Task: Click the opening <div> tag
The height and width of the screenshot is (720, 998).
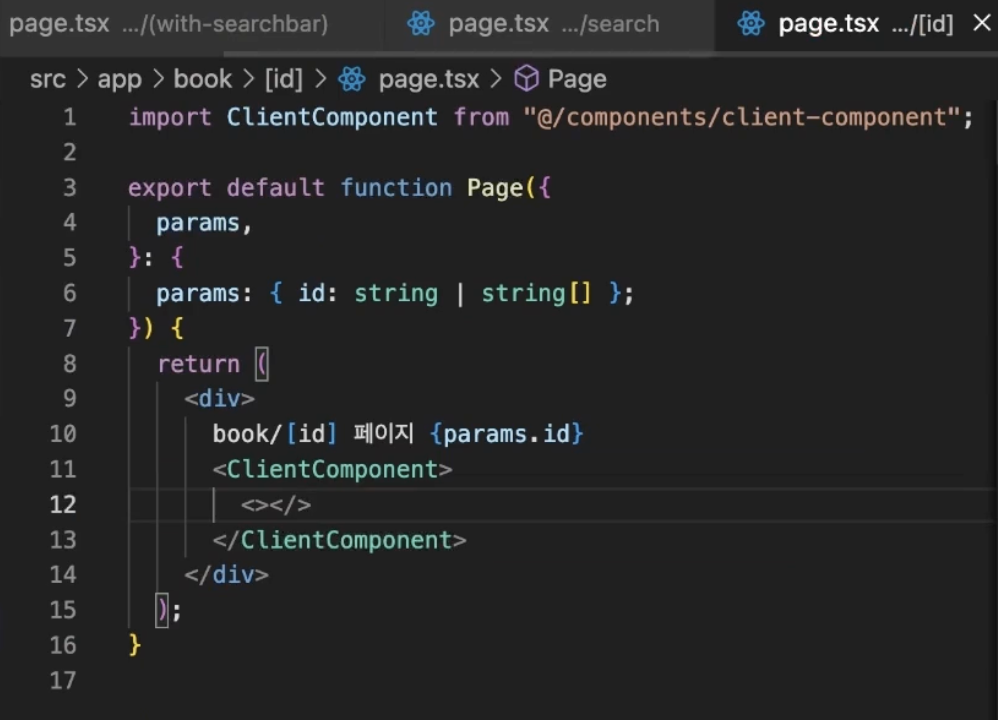Action: point(219,399)
